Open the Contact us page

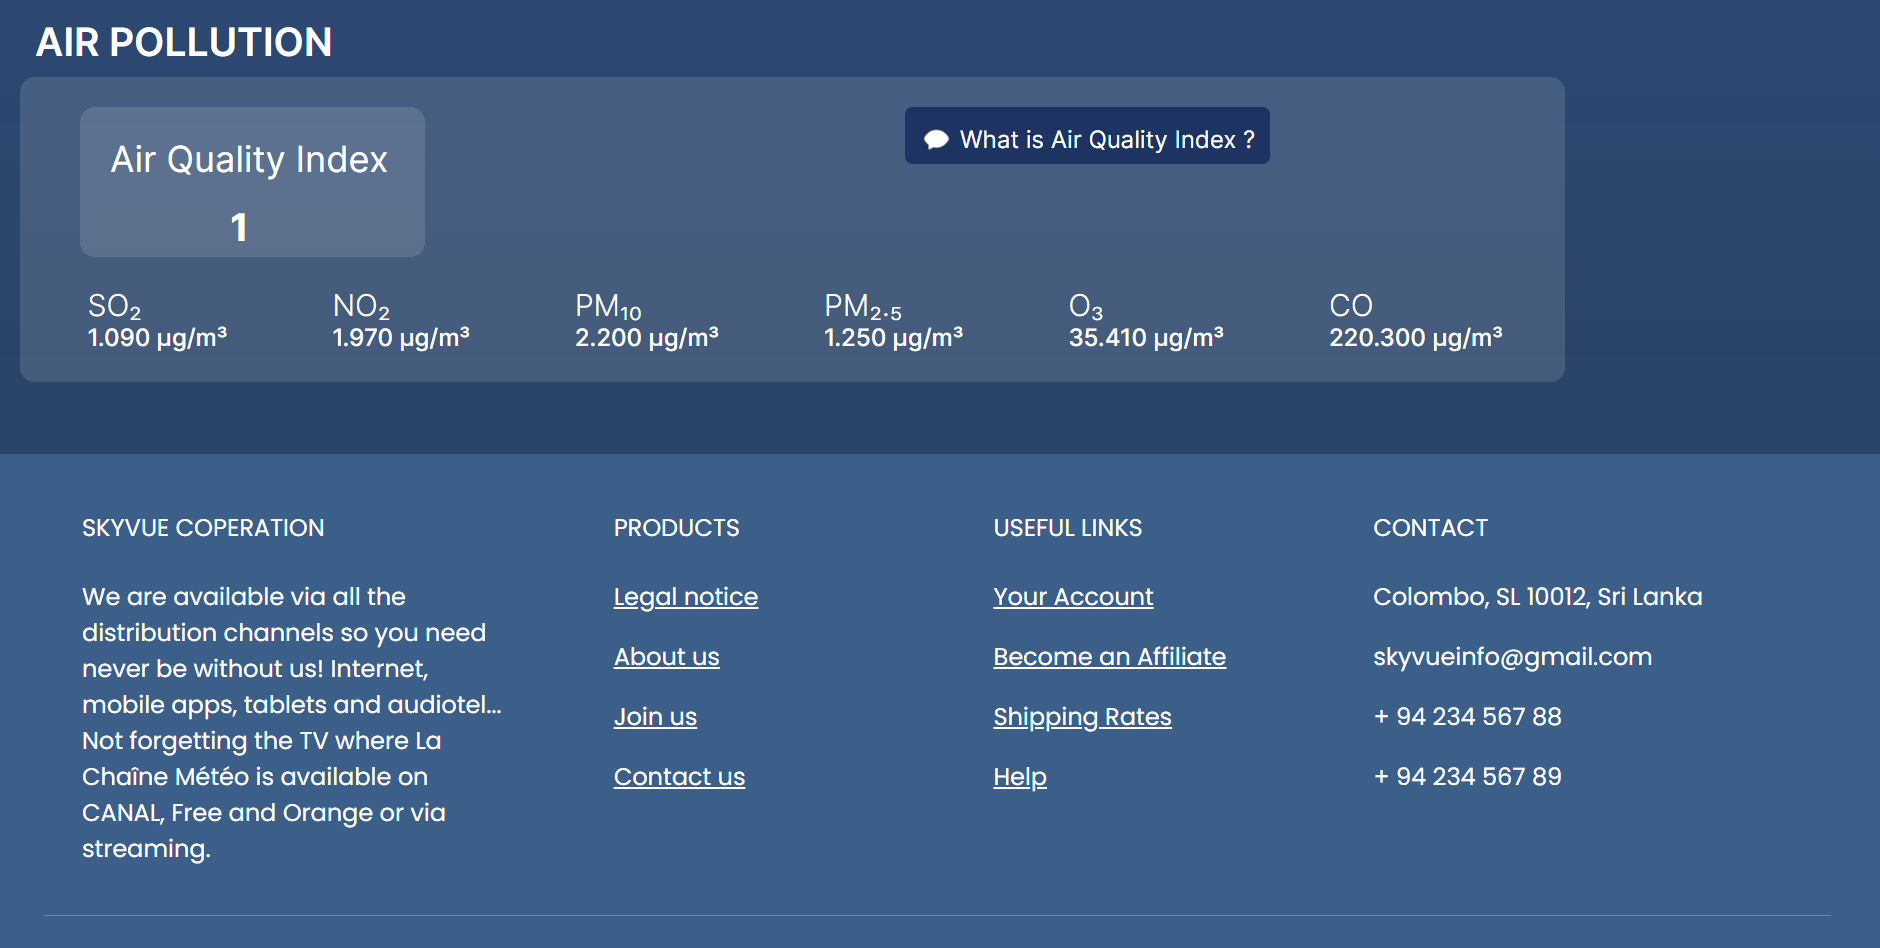pyautogui.click(x=679, y=776)
